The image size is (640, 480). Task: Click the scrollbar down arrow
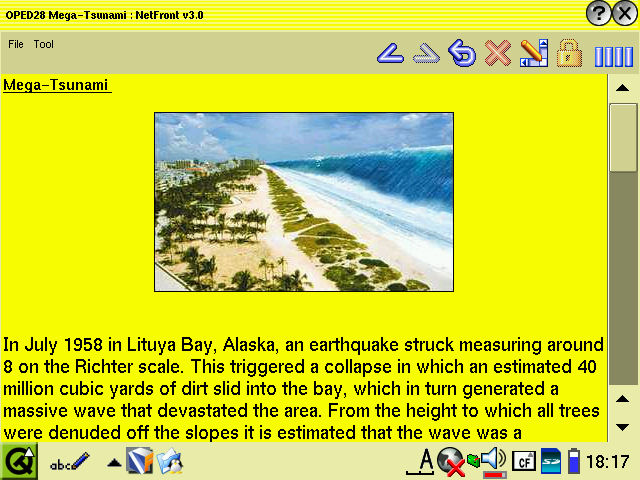(x=622, y=427)
